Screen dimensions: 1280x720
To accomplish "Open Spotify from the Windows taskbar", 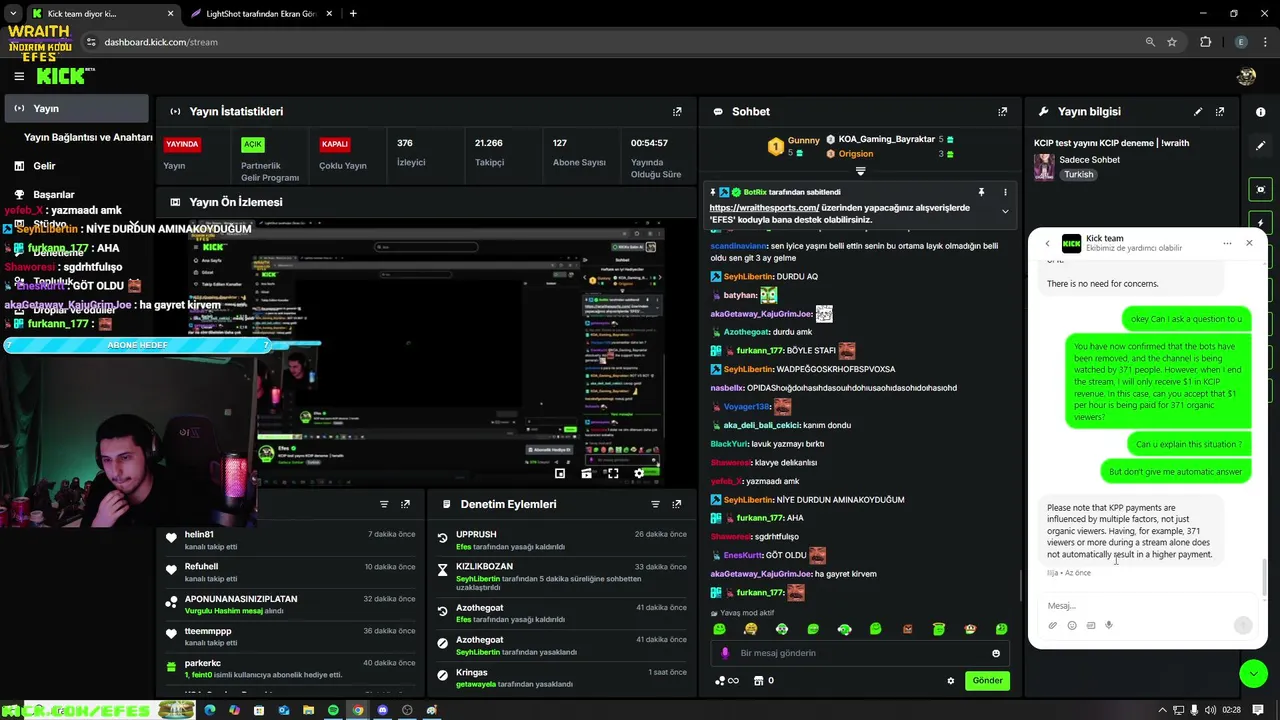I will (x=333, y=710).
